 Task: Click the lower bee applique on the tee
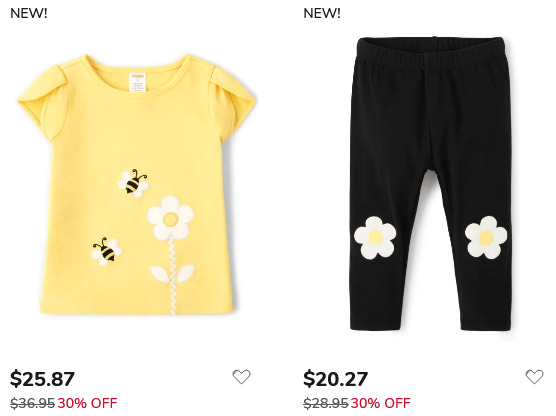click(x=107, y=251)
